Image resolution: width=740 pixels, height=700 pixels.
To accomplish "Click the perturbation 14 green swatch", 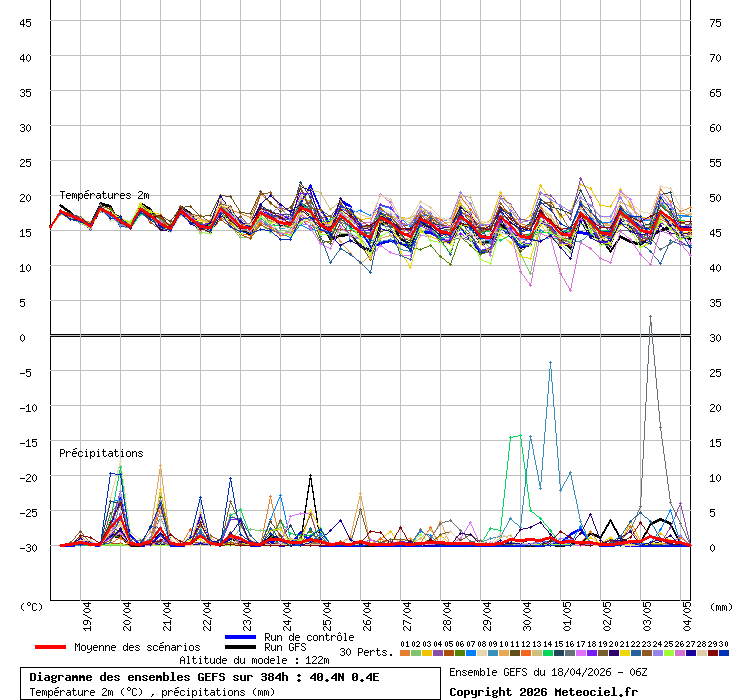I will [x=547, y=653].
